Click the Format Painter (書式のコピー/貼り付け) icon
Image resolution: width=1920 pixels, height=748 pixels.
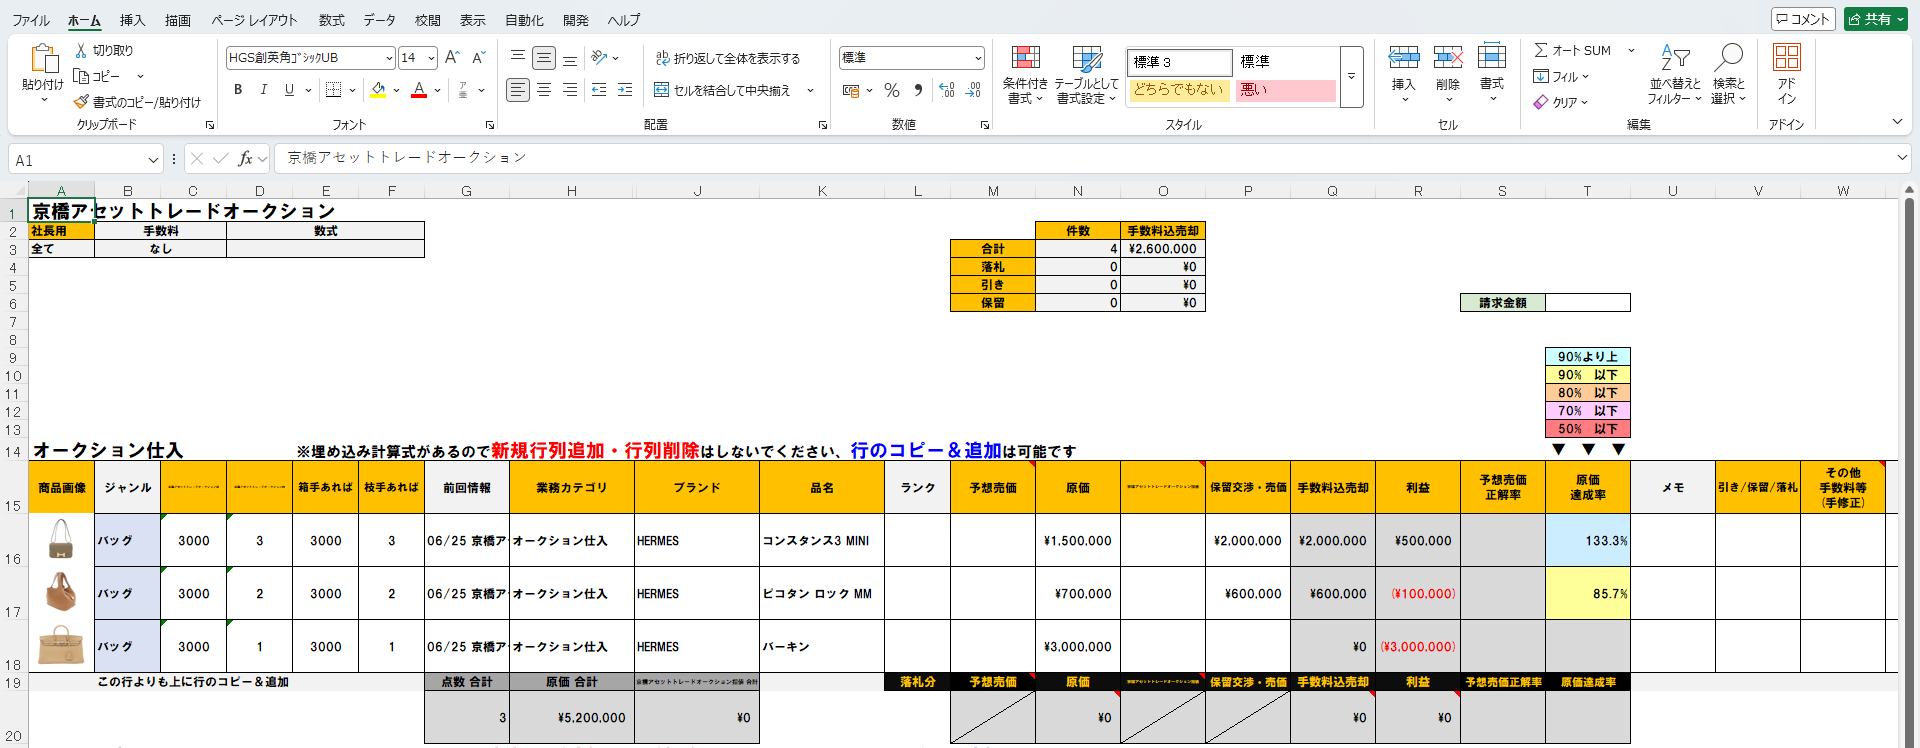(81, 102)
